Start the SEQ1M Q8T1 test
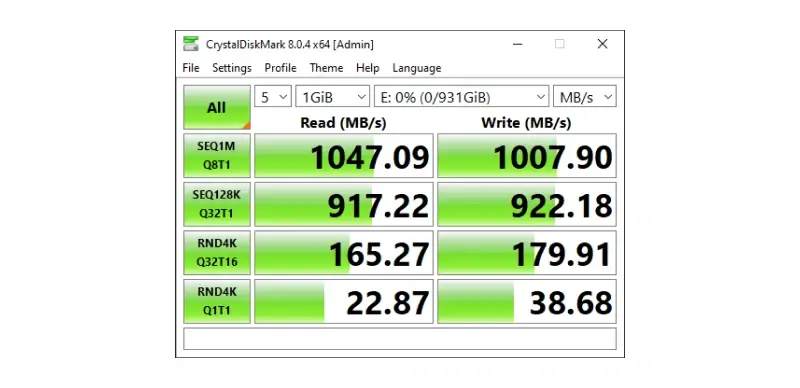The image size is (800, 388). 217,156
